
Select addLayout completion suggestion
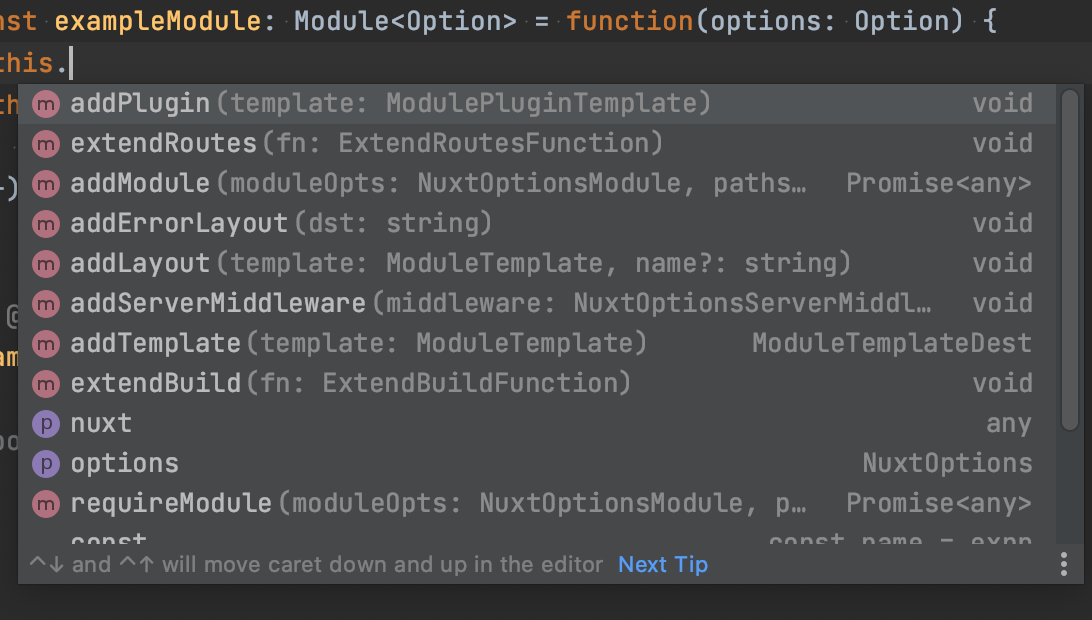[140, 264]
